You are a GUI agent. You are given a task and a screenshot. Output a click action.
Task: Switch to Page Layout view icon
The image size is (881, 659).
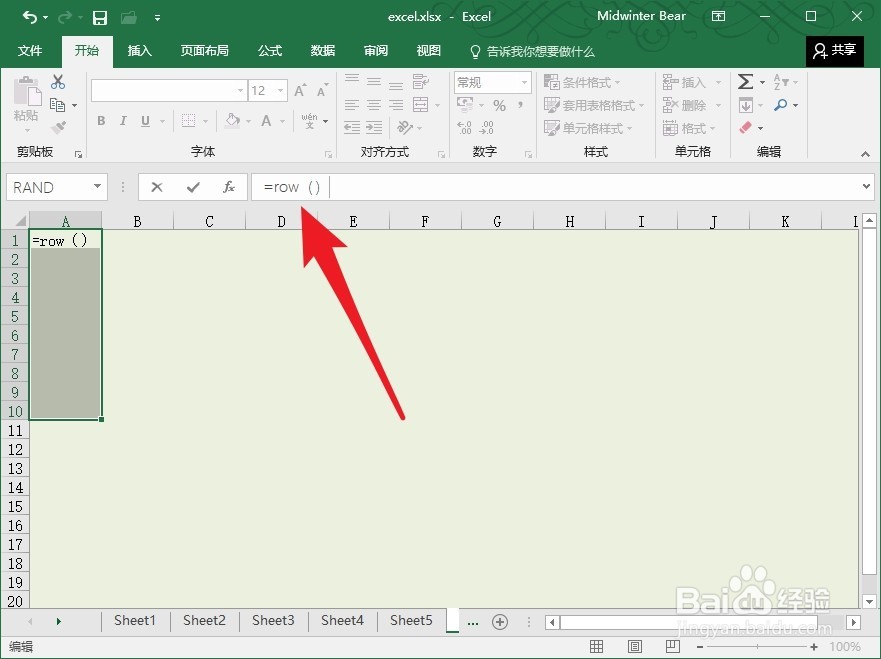[x=634, y=647]
